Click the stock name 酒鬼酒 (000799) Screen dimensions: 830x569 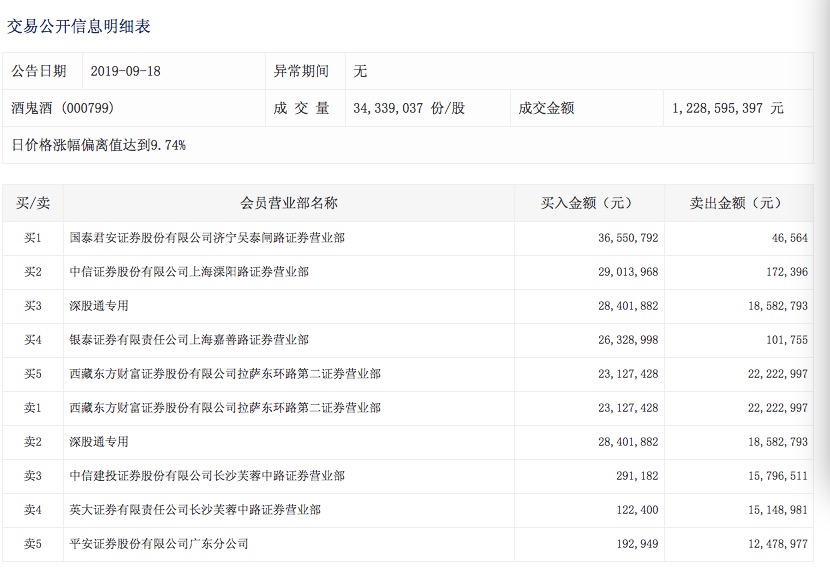[62, 108]
